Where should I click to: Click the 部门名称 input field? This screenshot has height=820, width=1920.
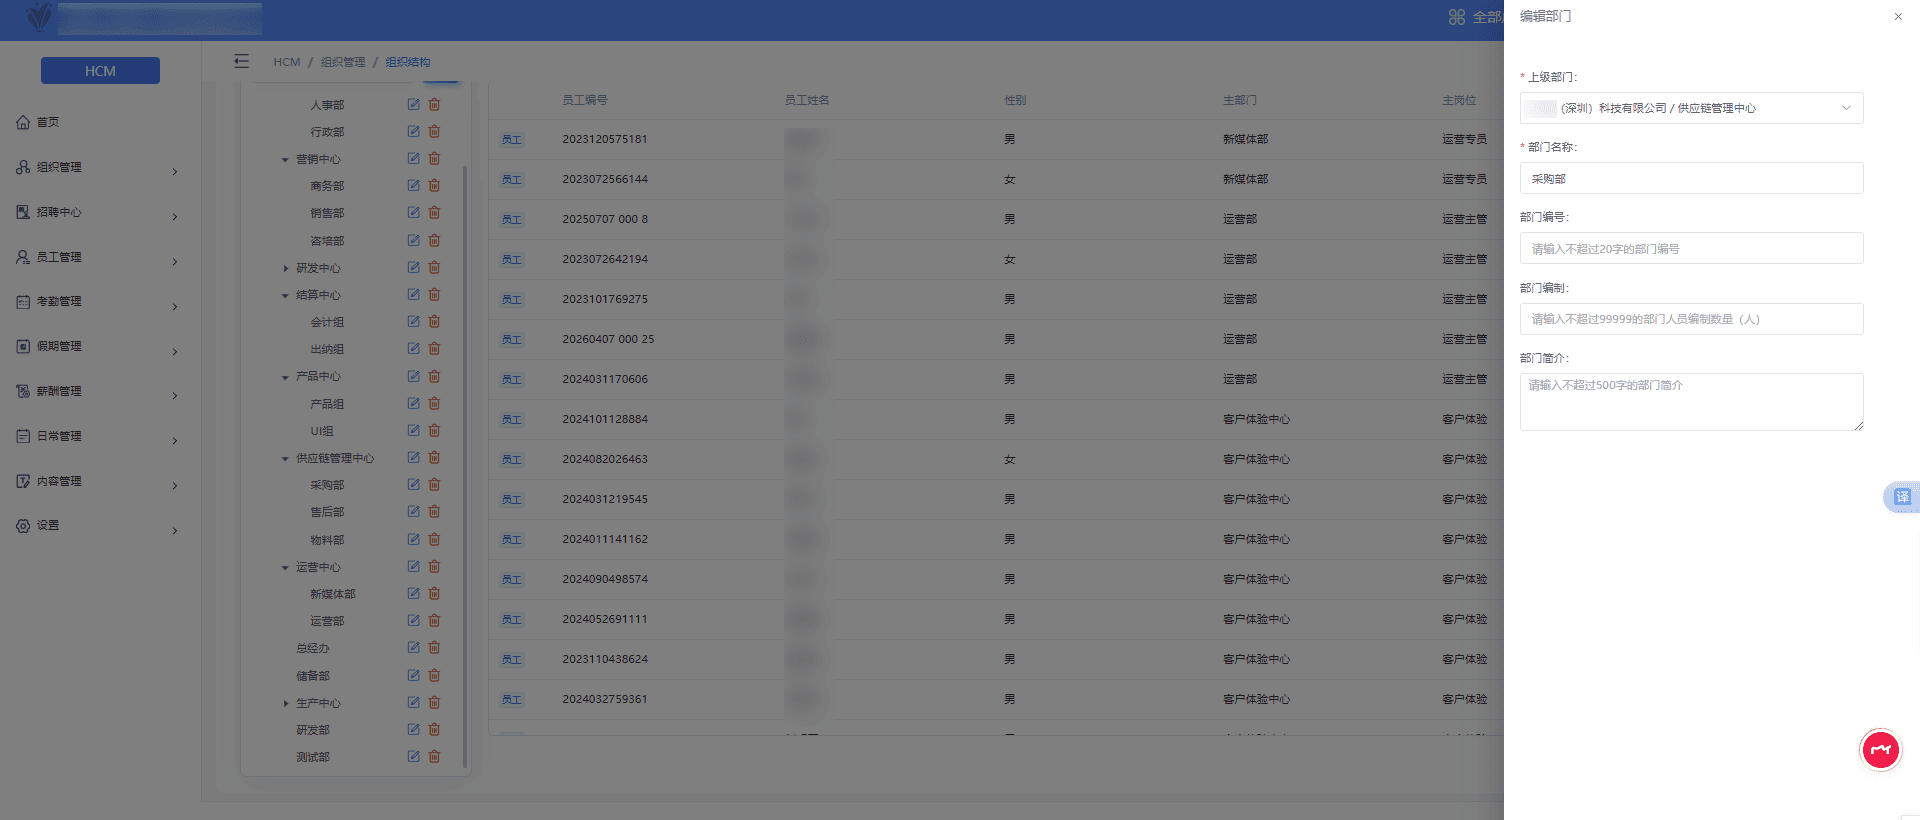(1690, 179)
